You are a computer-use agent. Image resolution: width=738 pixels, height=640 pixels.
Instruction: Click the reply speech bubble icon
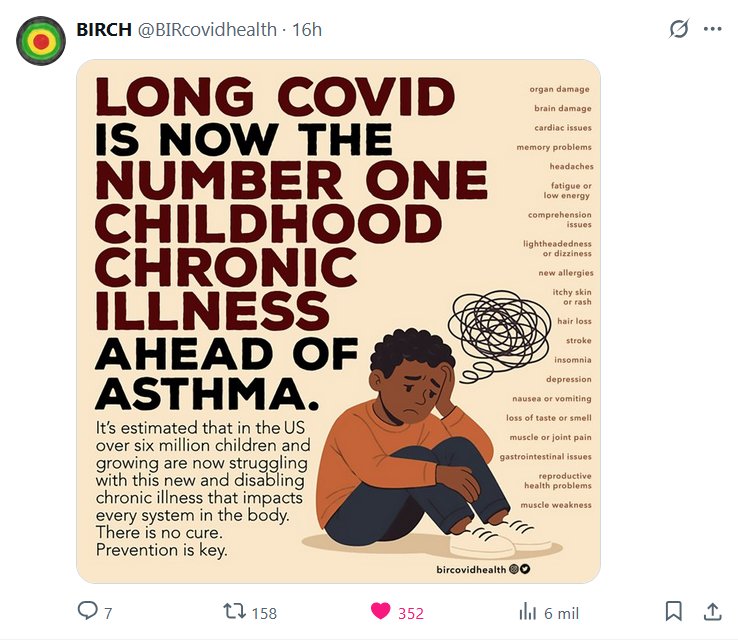point(88,611)
